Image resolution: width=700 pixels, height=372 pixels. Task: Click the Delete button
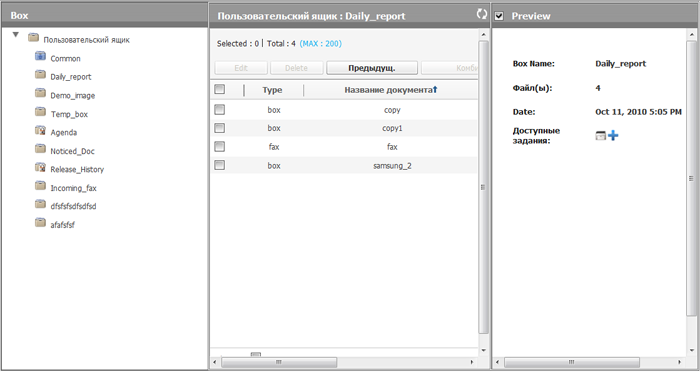(x=296, y=68)
